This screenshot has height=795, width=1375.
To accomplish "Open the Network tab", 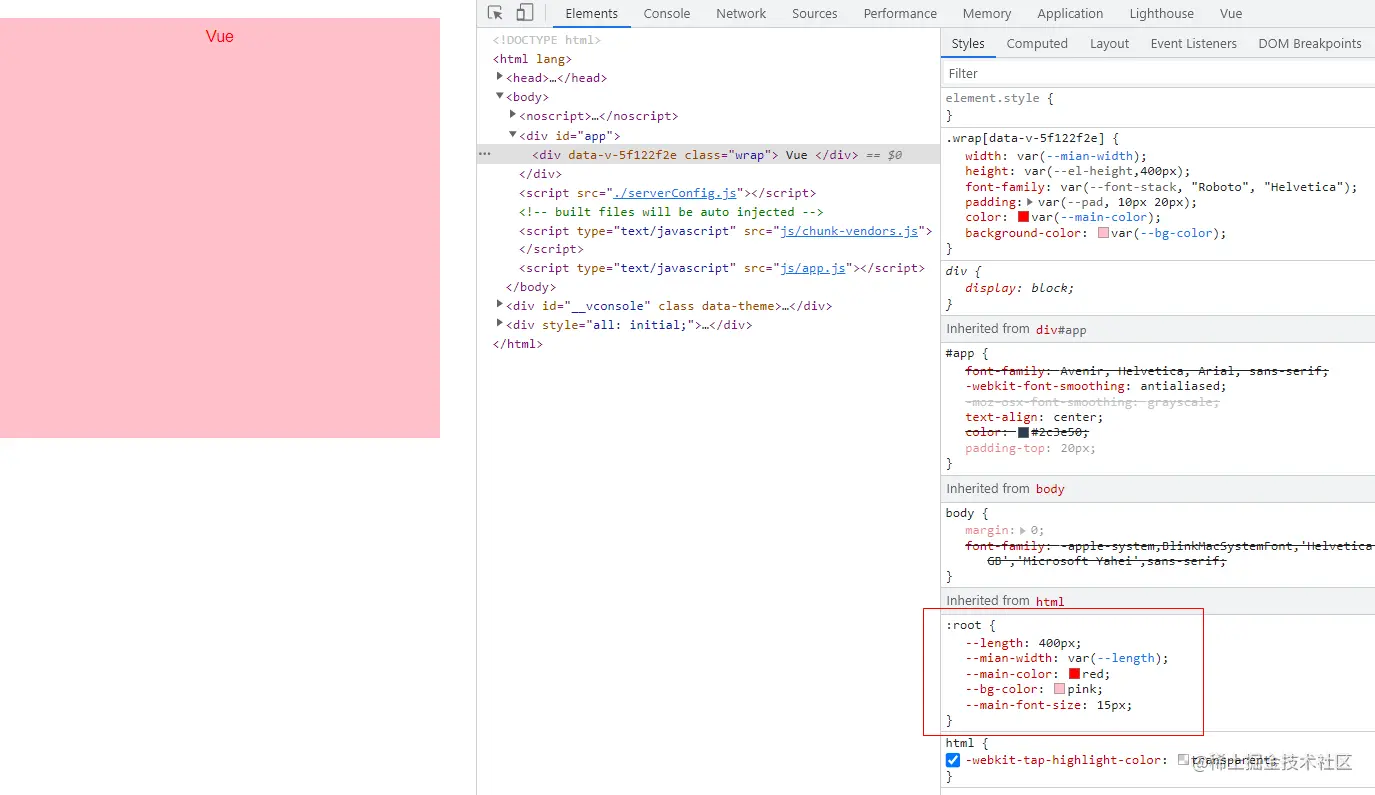I will [741, 14].
